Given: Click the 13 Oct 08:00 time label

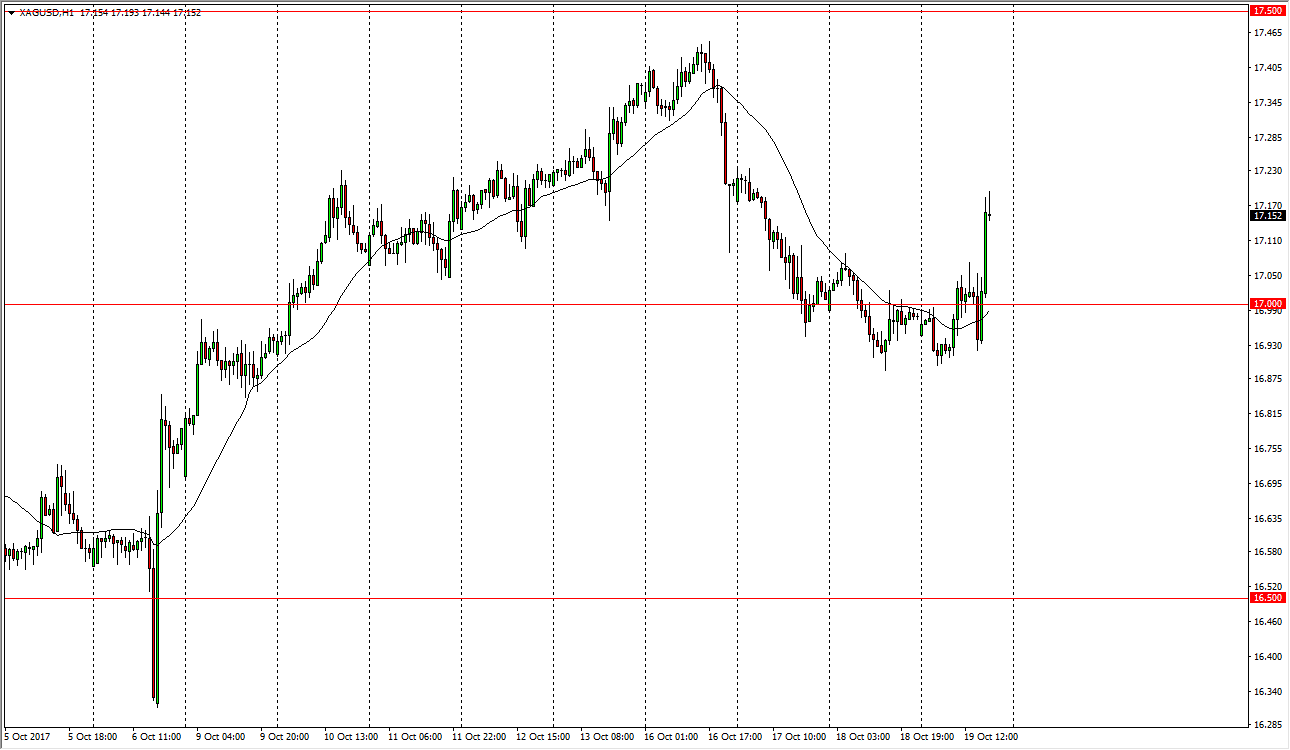Looking at the screenshot, I should 605,738.
